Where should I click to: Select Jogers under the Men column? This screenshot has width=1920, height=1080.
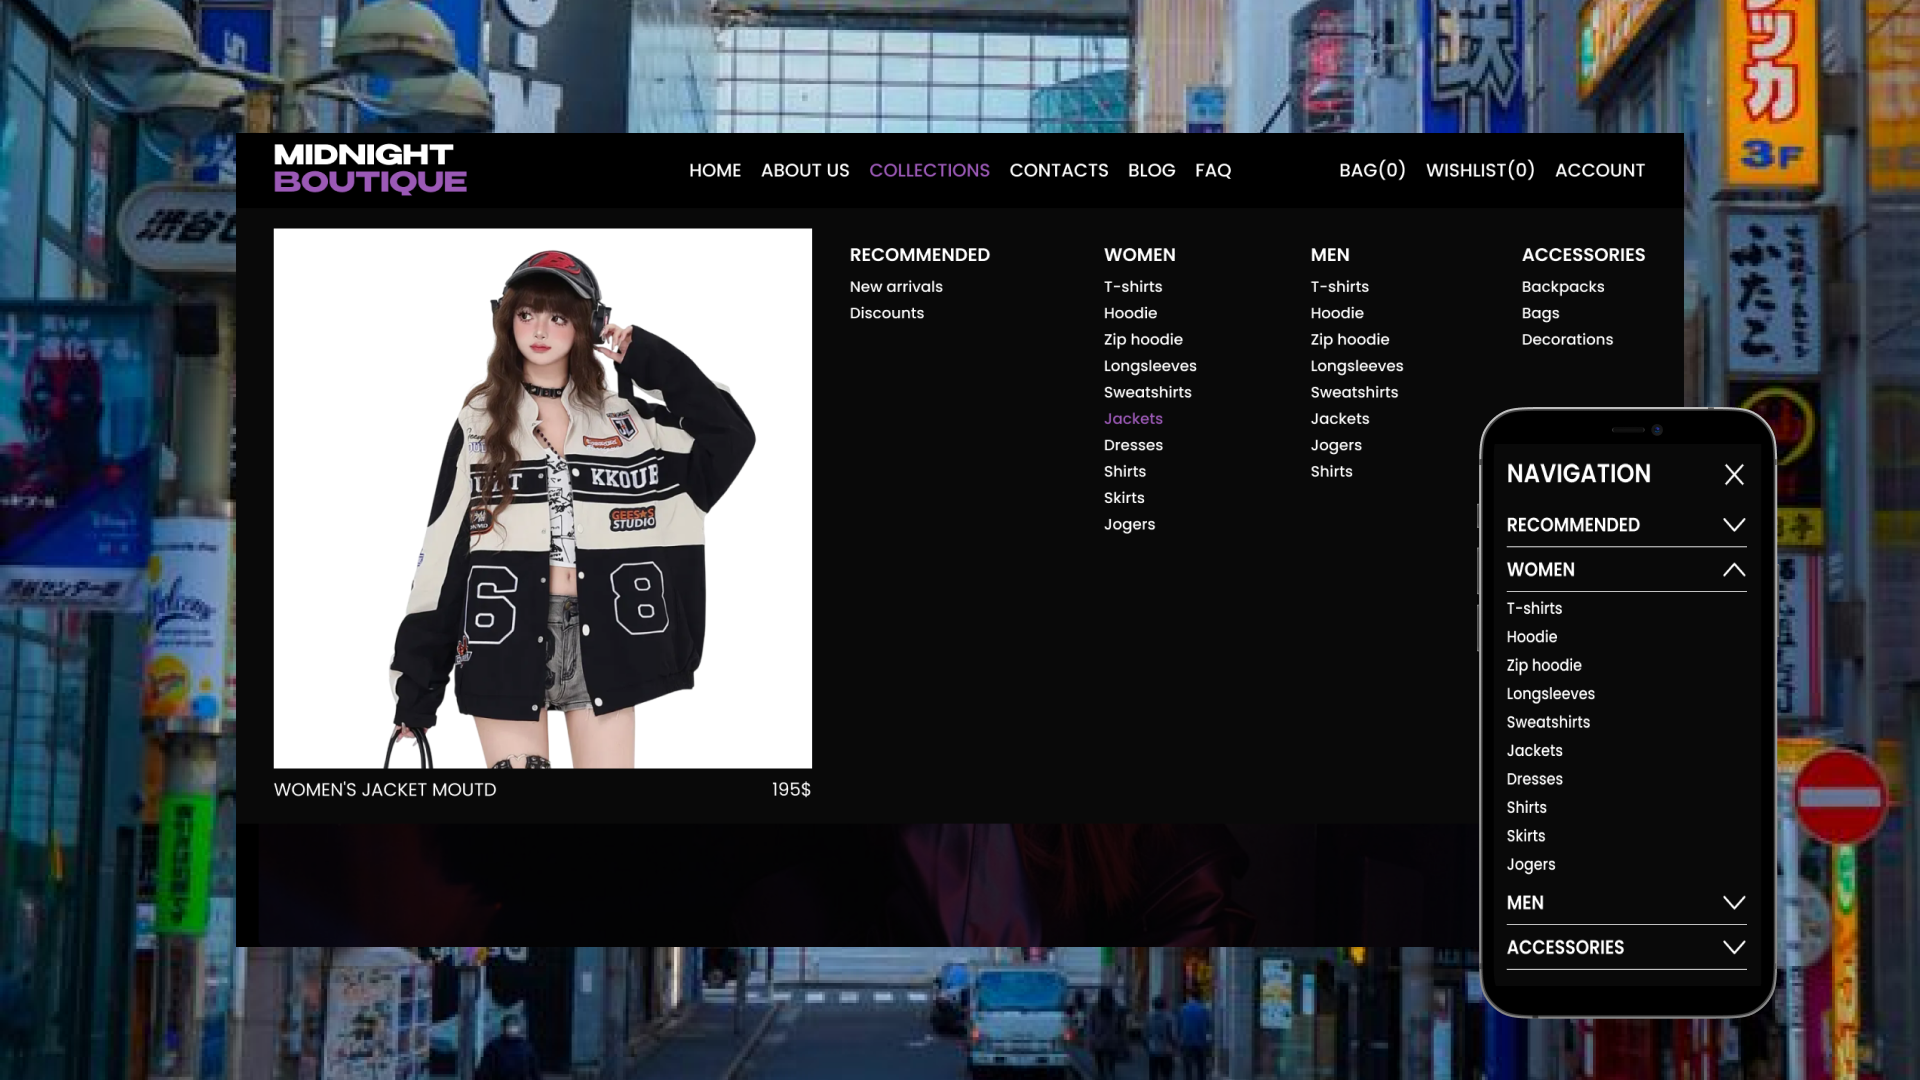(1336, 445)
